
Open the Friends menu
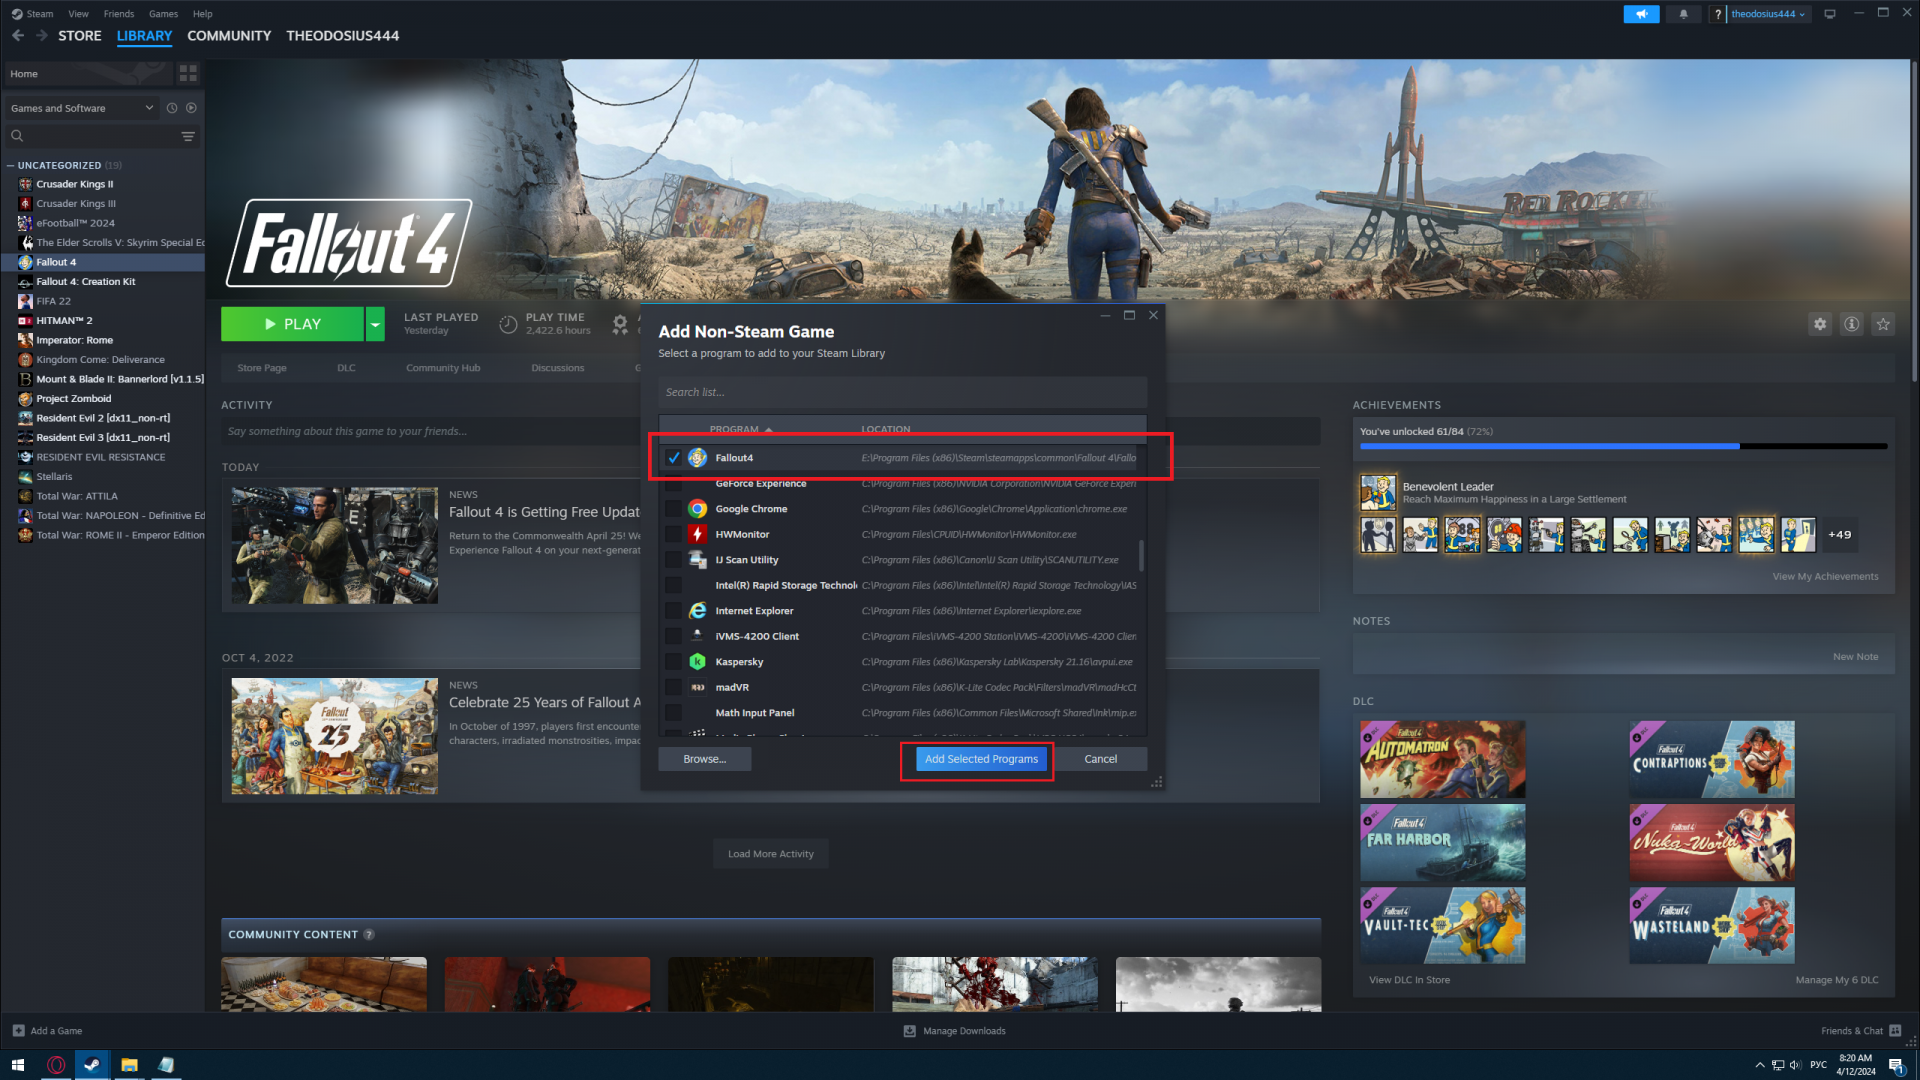click(118, 14)
